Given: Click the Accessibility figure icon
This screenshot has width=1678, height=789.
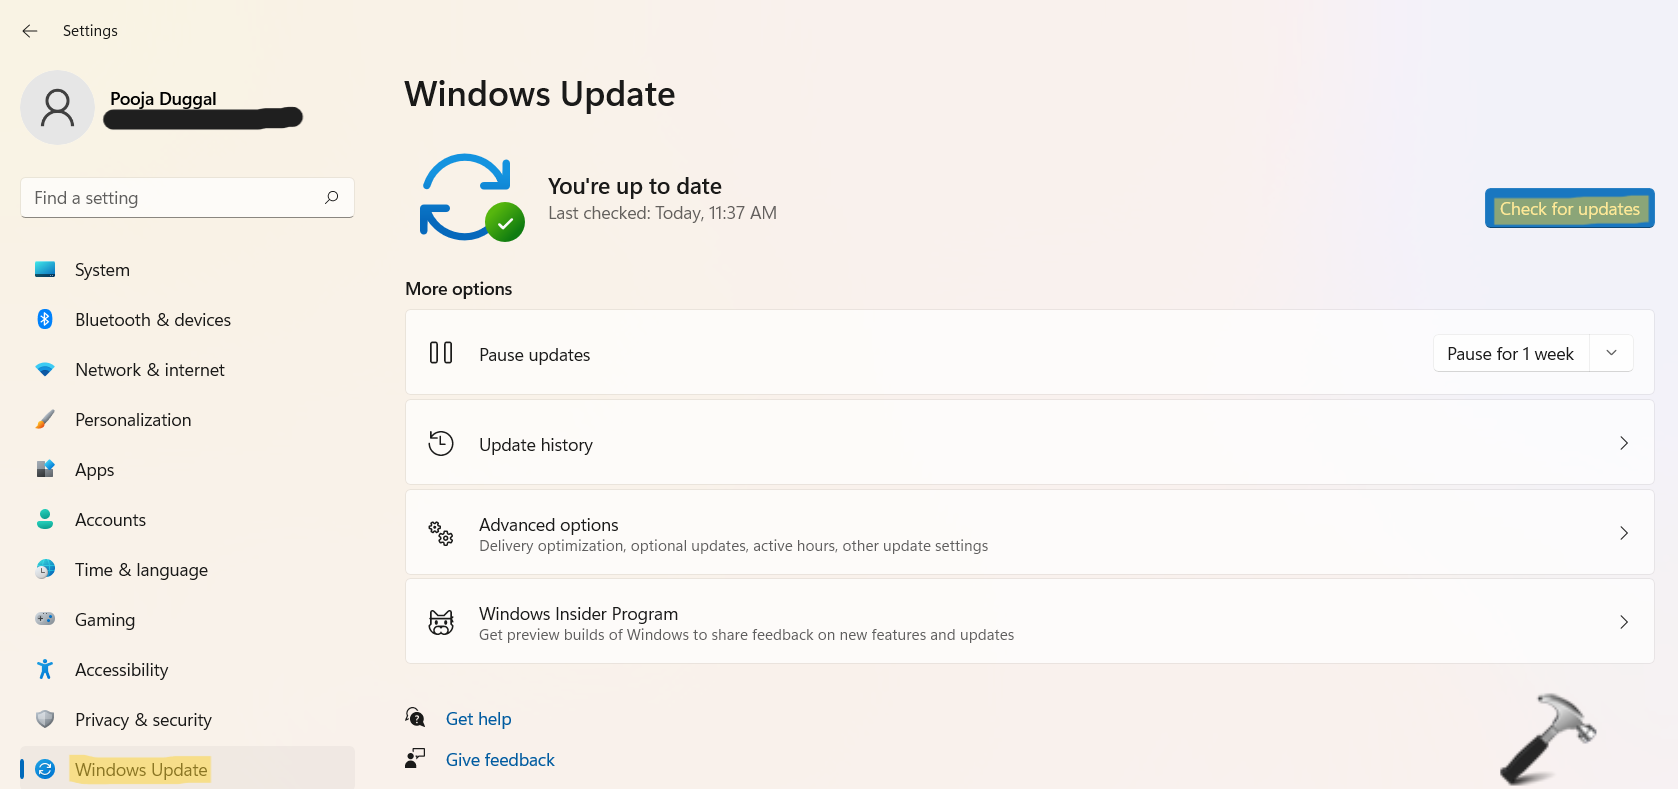Looking at the screenshot, I should pyautogui.click(x=45, y=669).
